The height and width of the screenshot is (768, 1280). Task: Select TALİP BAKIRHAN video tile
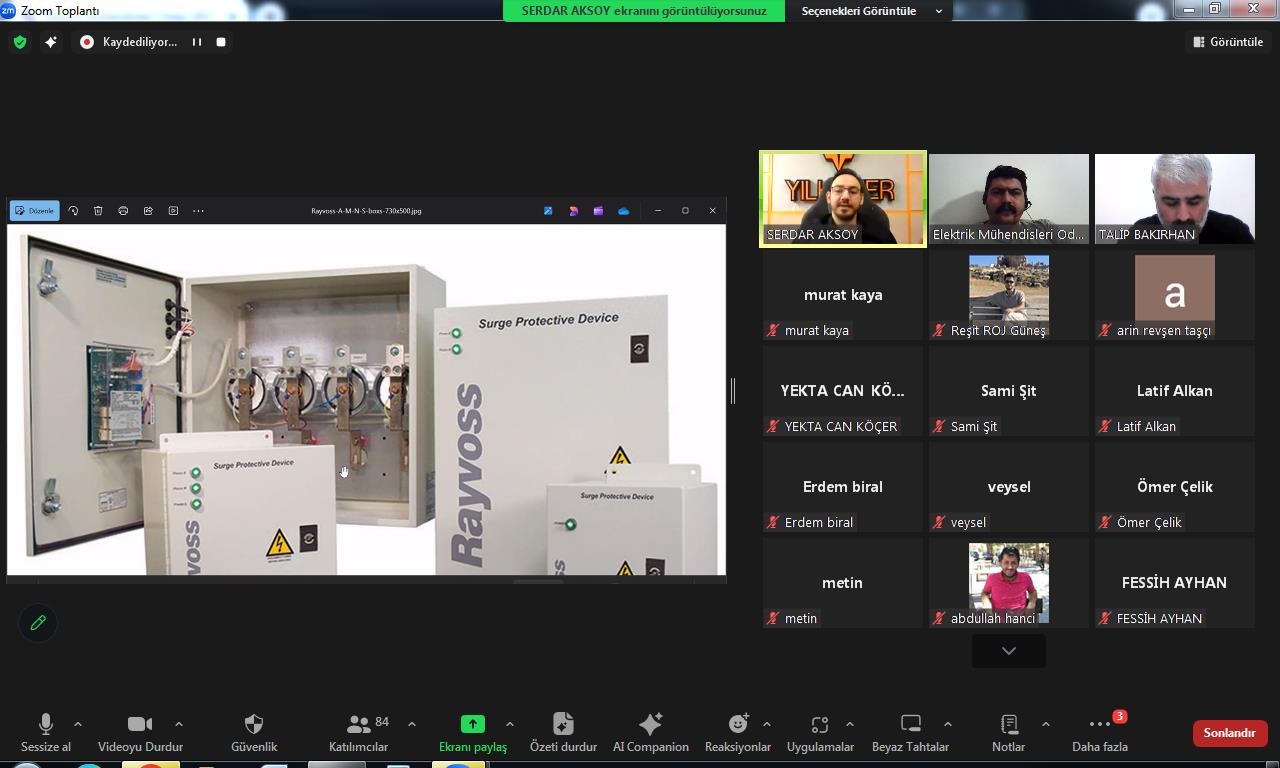click(1175, 199)
